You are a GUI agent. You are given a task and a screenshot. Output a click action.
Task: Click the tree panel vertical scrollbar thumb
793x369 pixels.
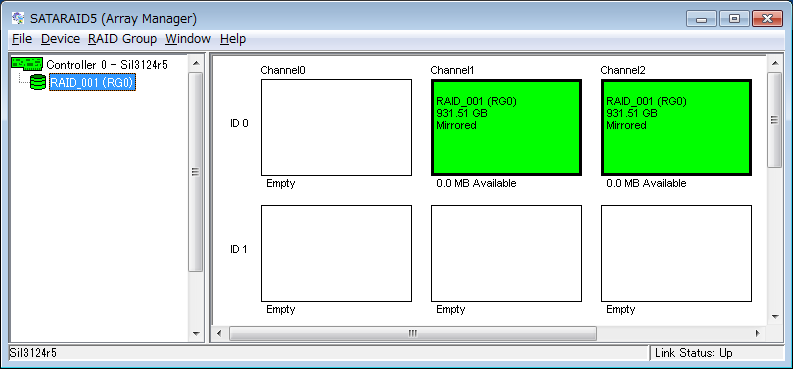[x=196, y=172]
